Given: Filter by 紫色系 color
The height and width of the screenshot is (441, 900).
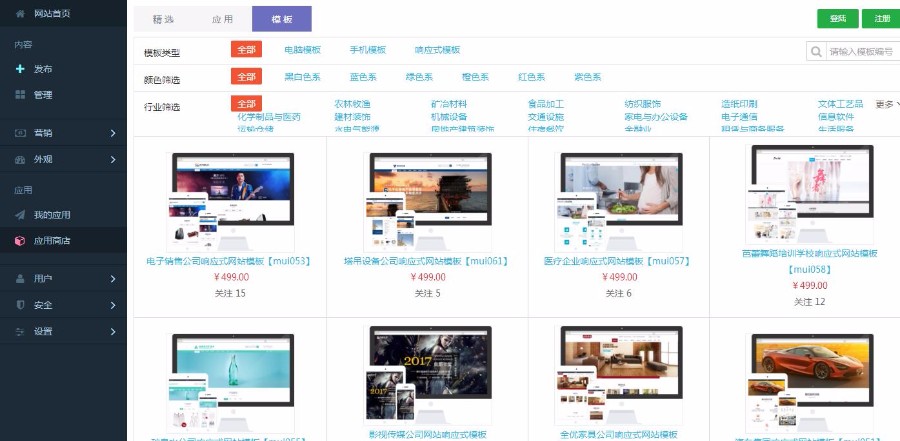Looking at the screenshot, I should (588, 77).
